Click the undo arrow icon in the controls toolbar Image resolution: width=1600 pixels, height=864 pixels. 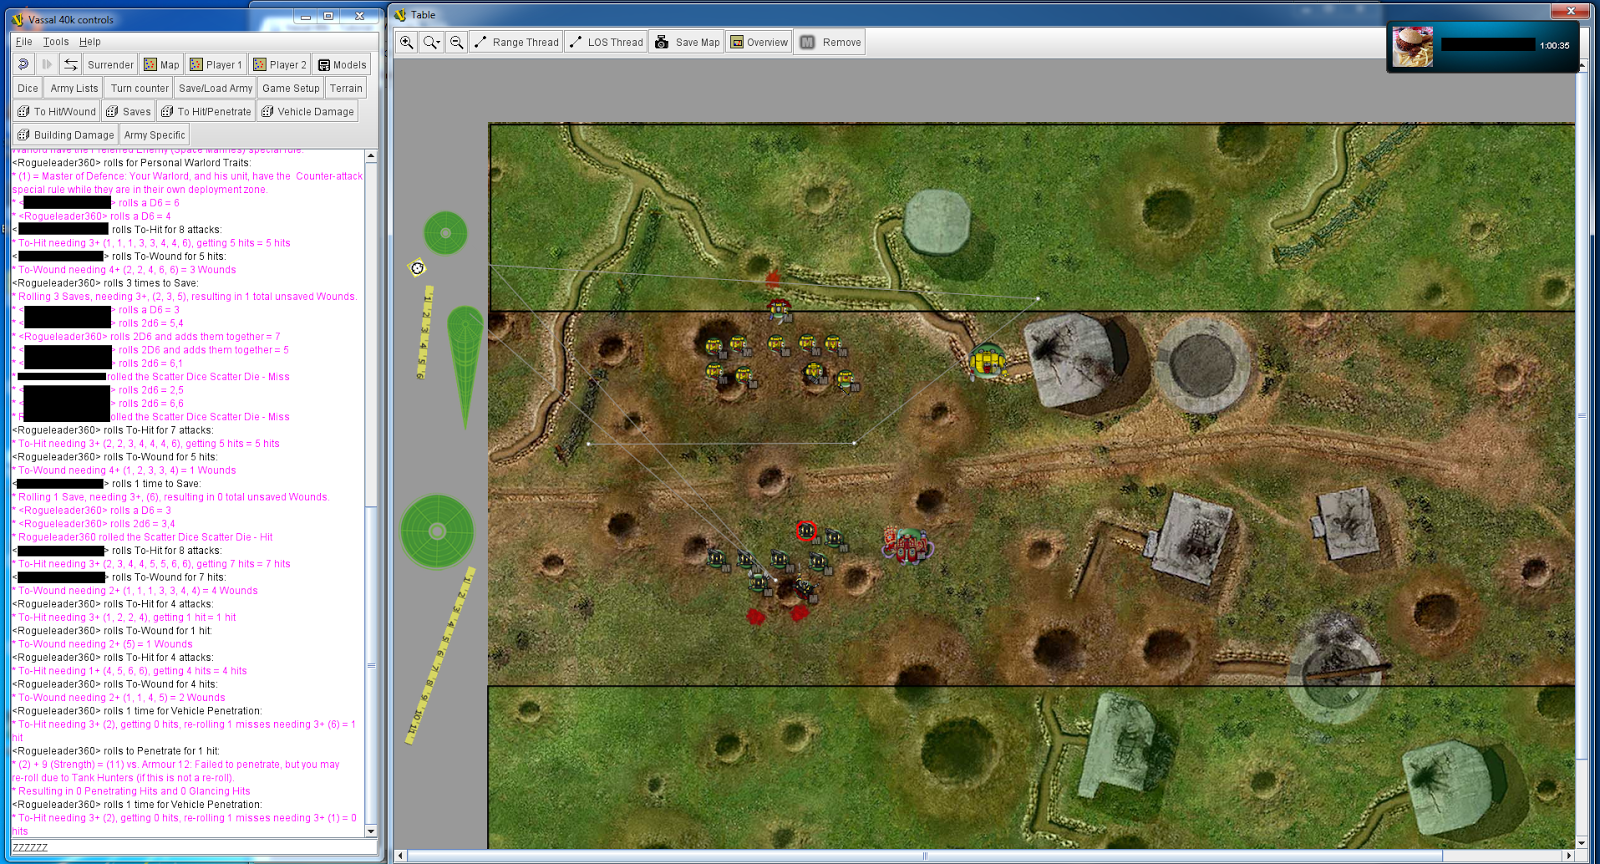coord(24,64)
